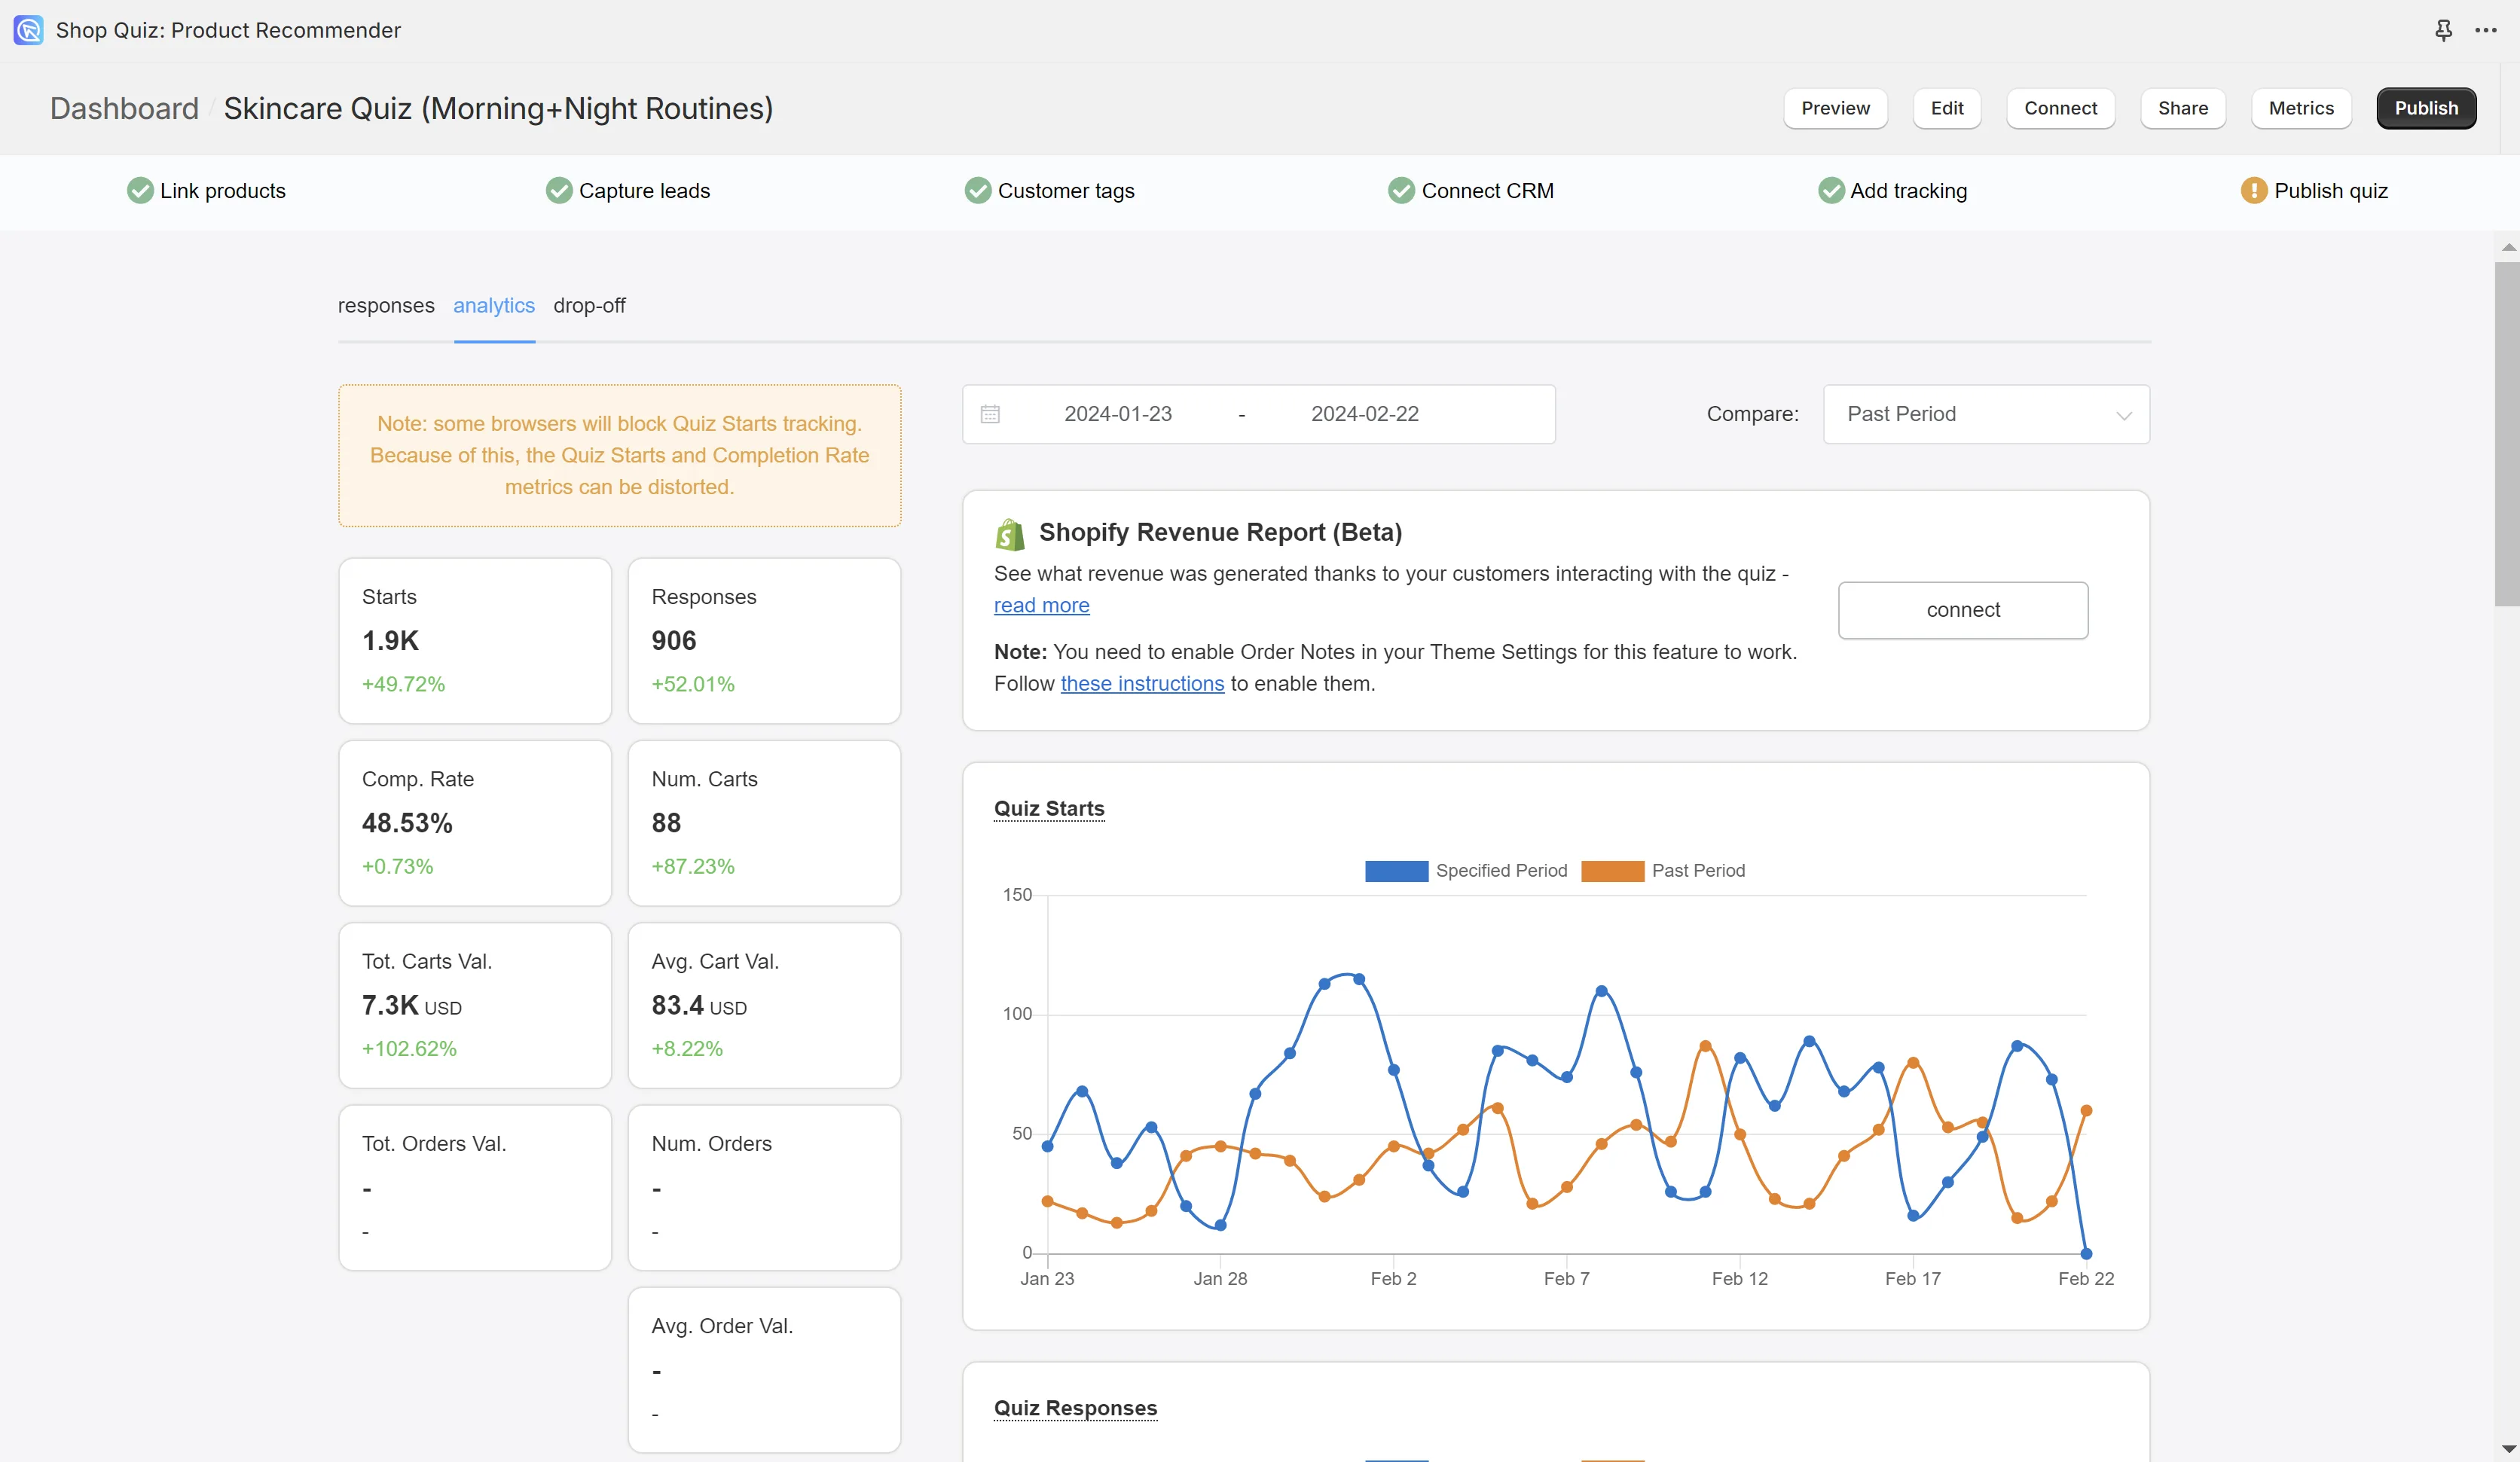
Task: Click the Shop Quiz app logo icon
Action: tap(28, 30)
